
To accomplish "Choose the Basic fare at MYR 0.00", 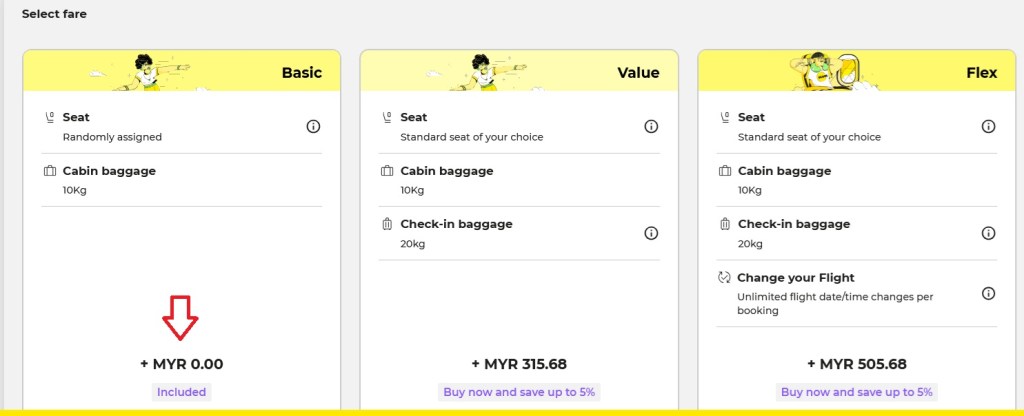I will click(182, 364).
